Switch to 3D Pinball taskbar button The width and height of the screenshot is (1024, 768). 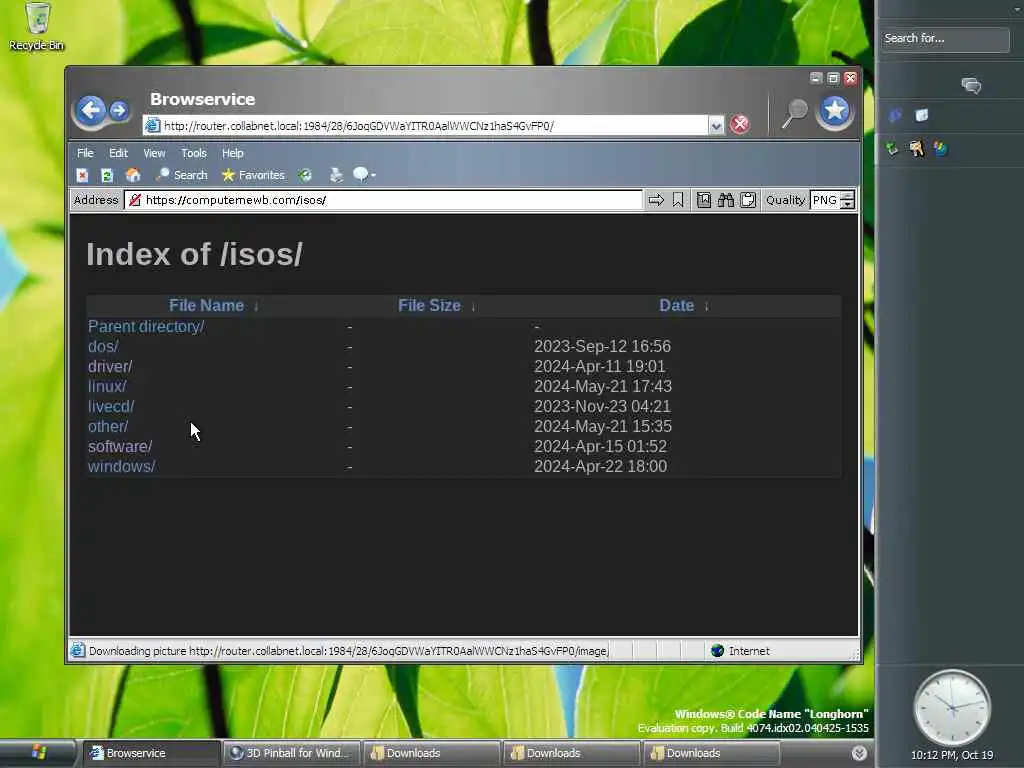[x=292, y=753]
